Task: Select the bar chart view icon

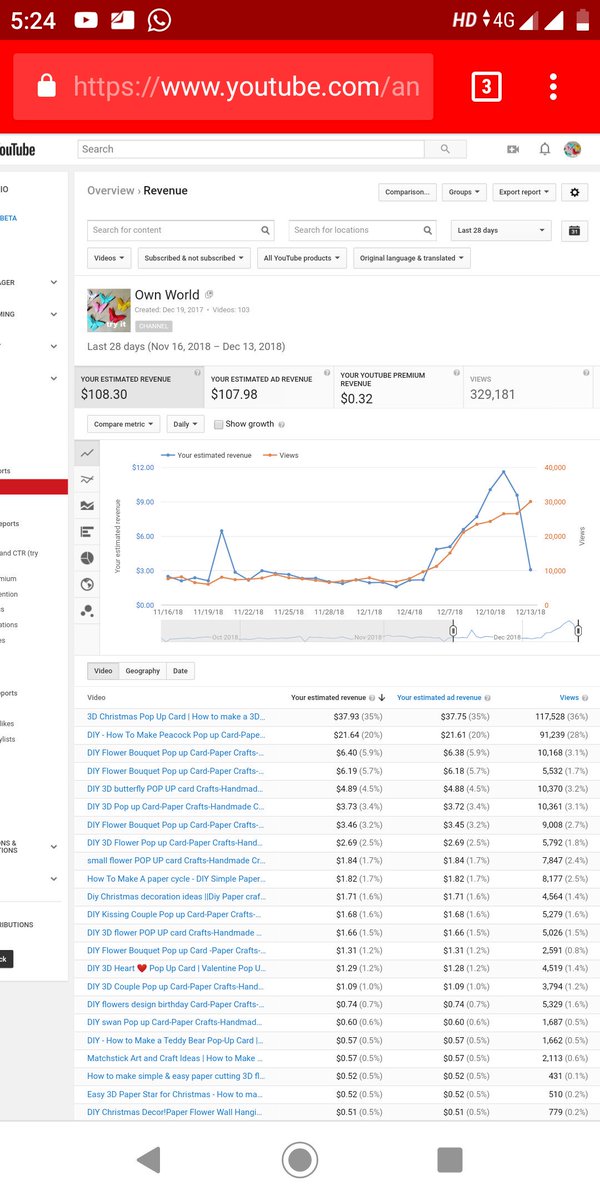Action: (x=87, y=532)
